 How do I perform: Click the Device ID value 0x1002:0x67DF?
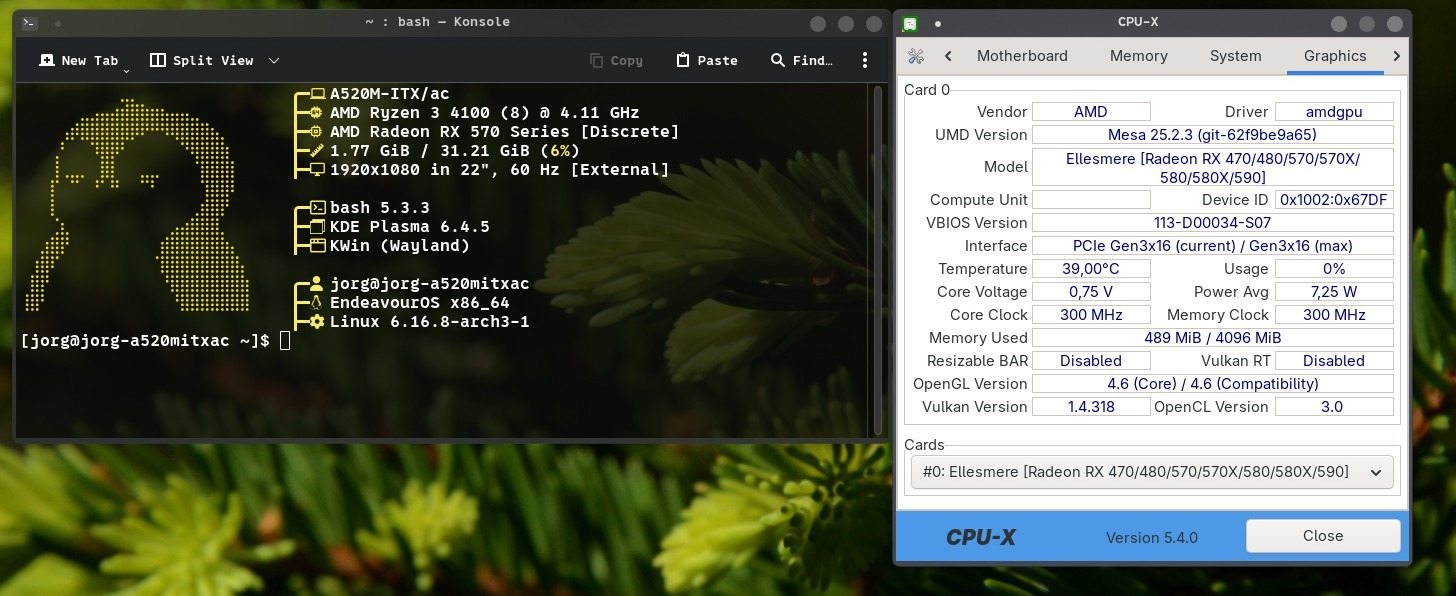click(1334, 200)
